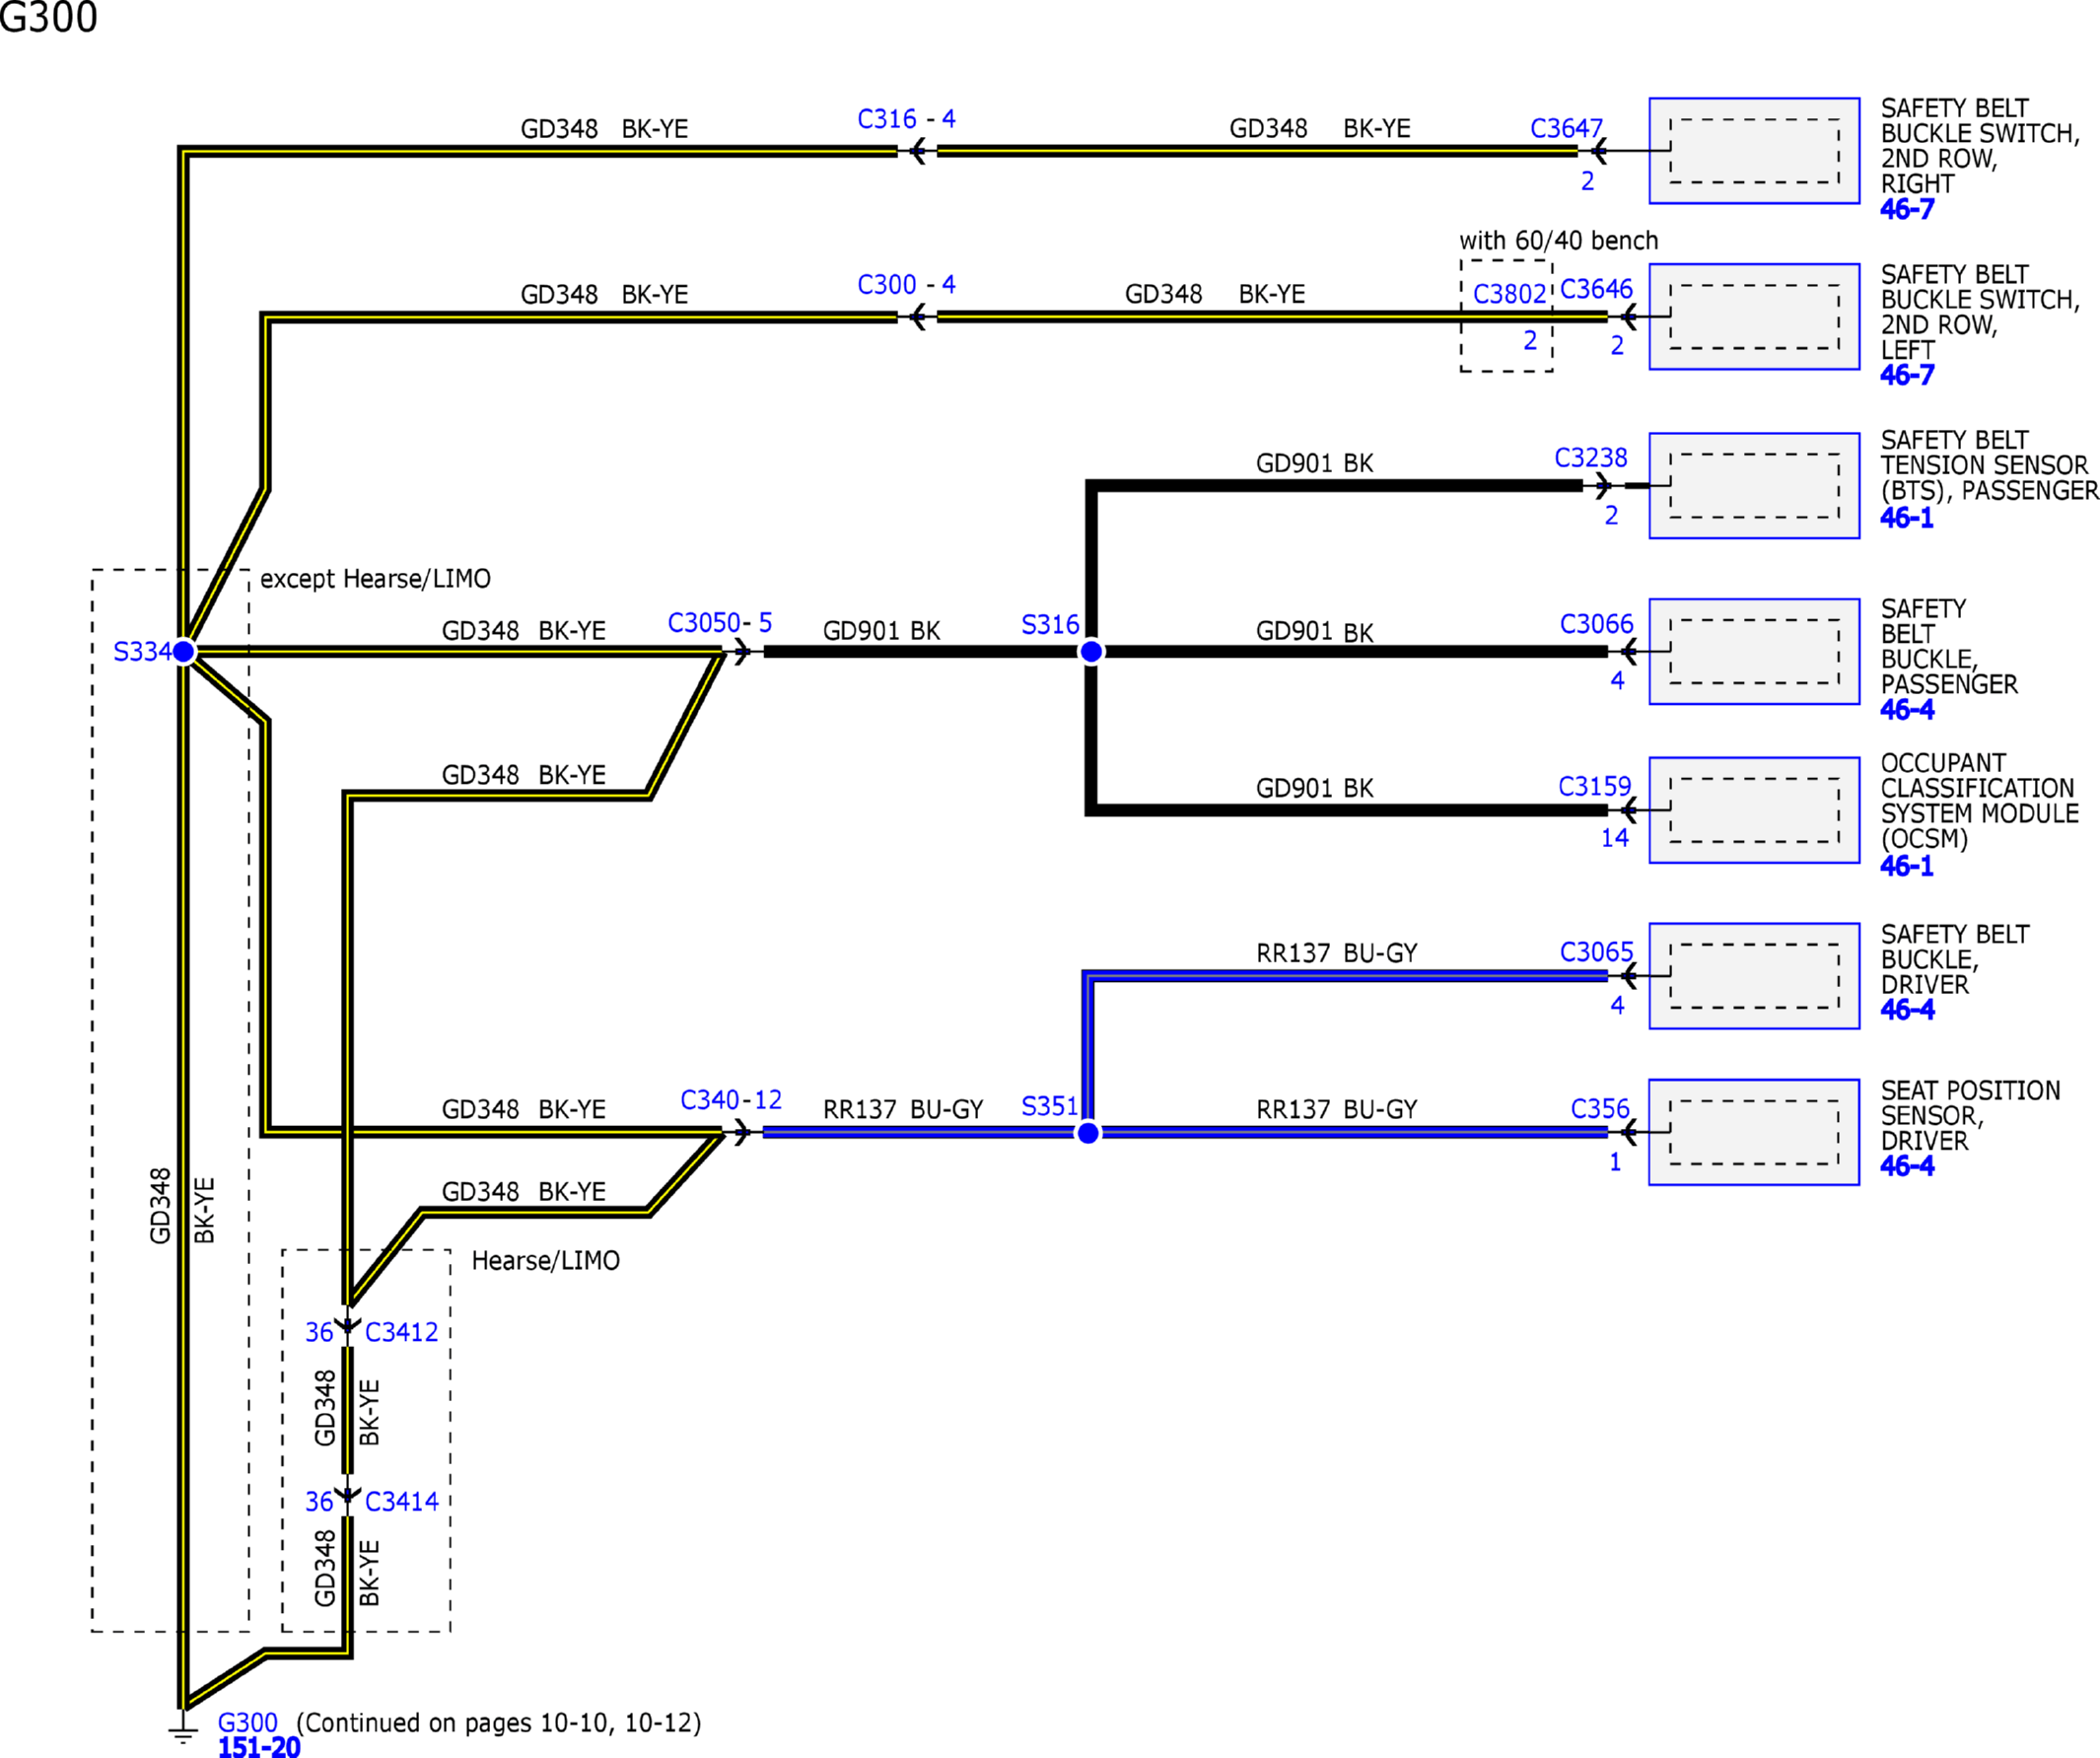Screen dimensions: 2100x1758
Task: Open the C300 connector link
Action: pos(887,285)
